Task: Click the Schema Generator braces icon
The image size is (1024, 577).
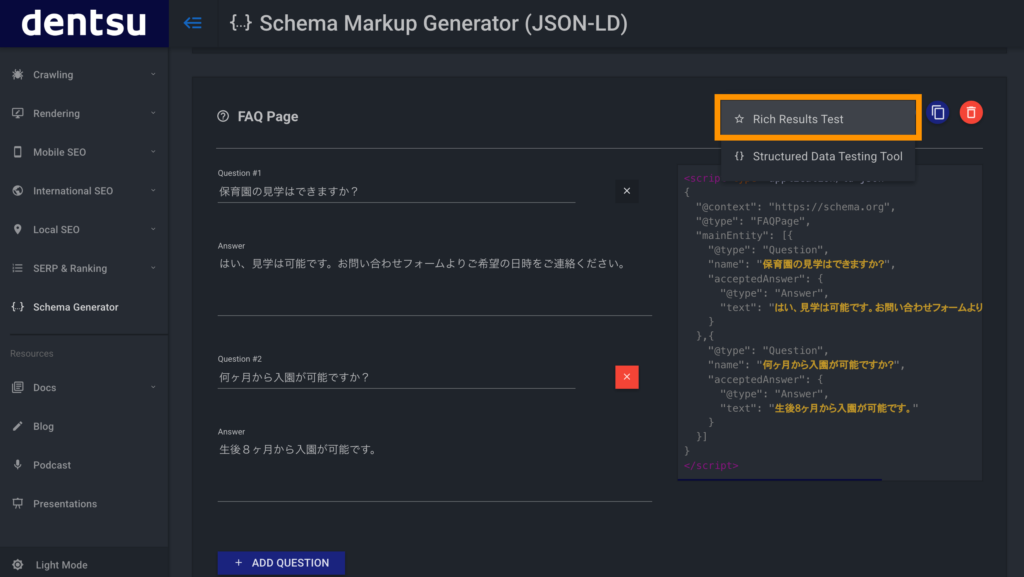Action: click(18, 307)
